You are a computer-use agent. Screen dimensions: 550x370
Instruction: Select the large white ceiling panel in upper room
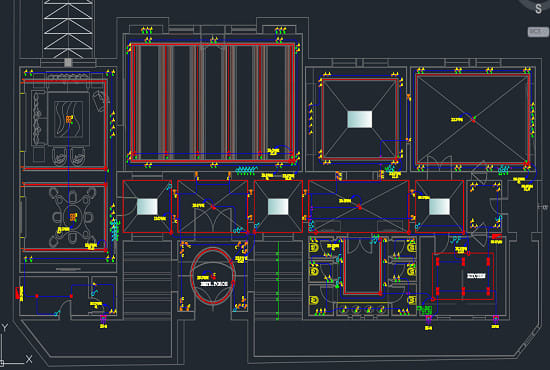(360, 119)
